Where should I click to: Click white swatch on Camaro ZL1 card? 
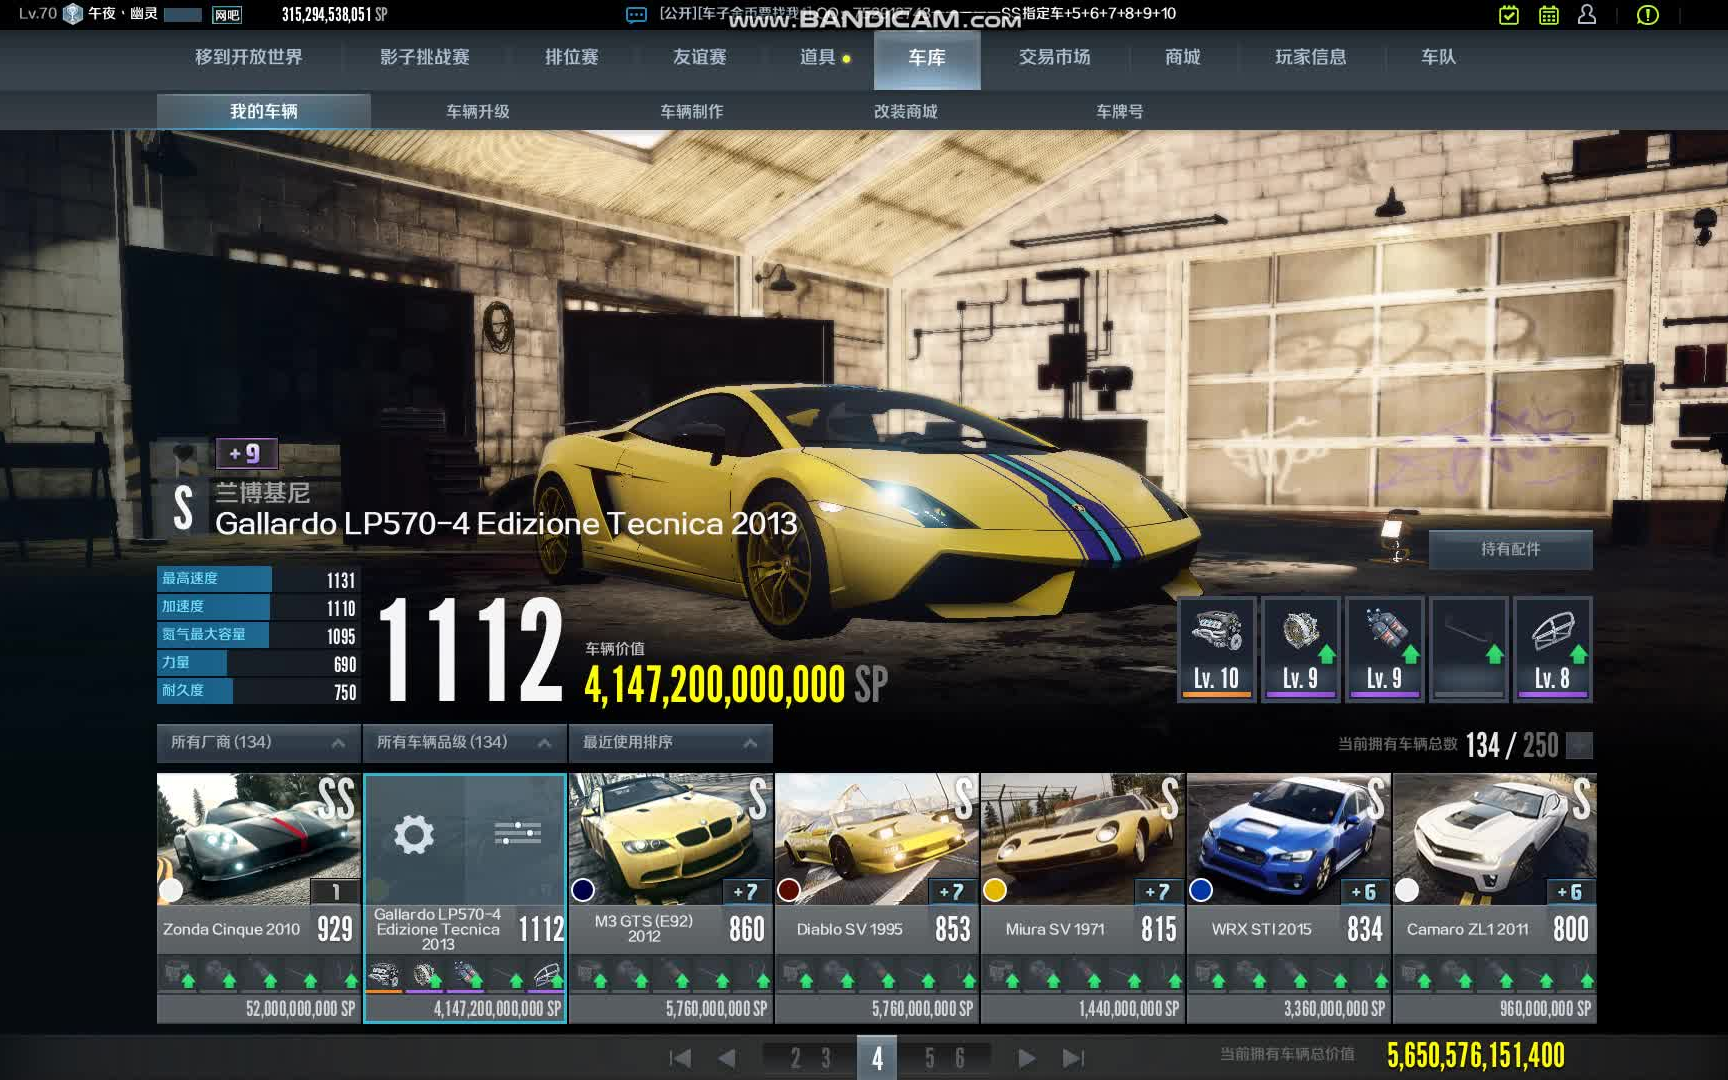pyautogui.click(x=1407, y=889)
